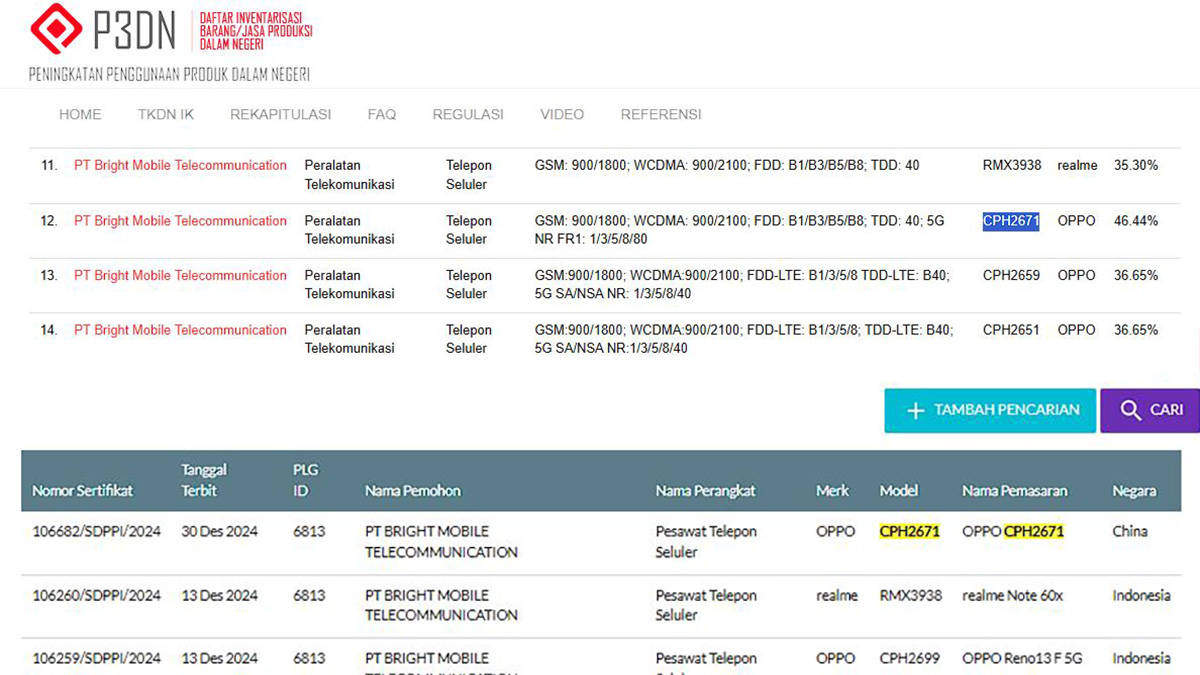This screenshot has height=675, width=1200.
Task: Click the 35.30% value in row 11
Action: [x=1136, y=165]
